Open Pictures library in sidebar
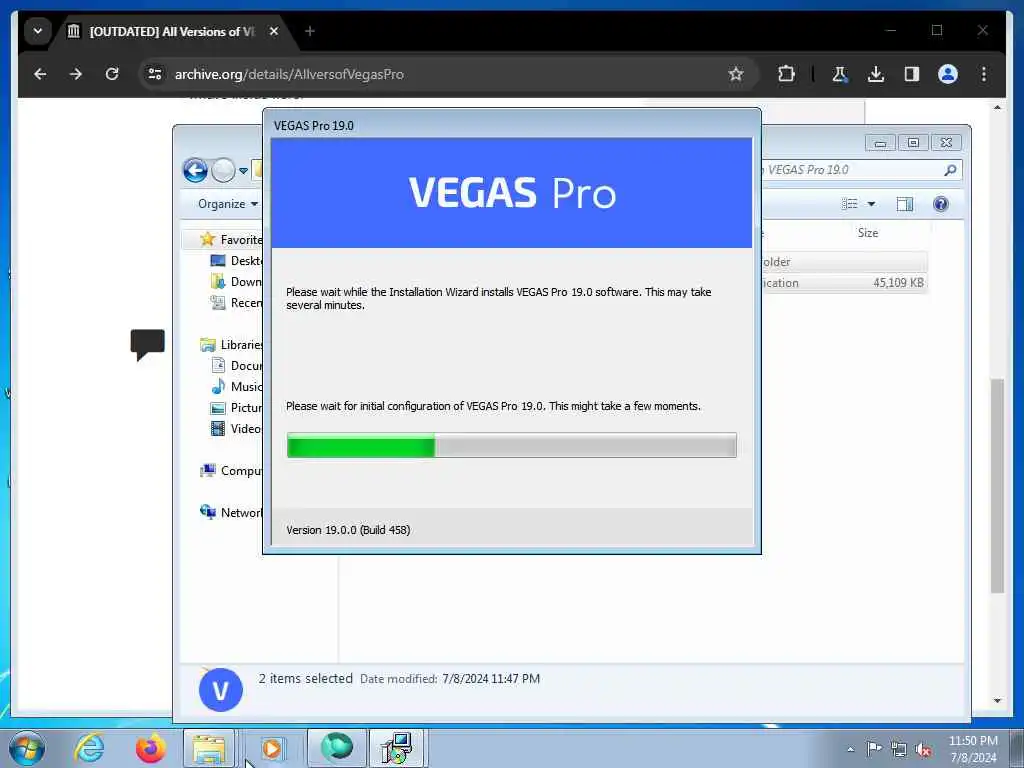This screenshot has width=1024, height=768. point(236,408)
